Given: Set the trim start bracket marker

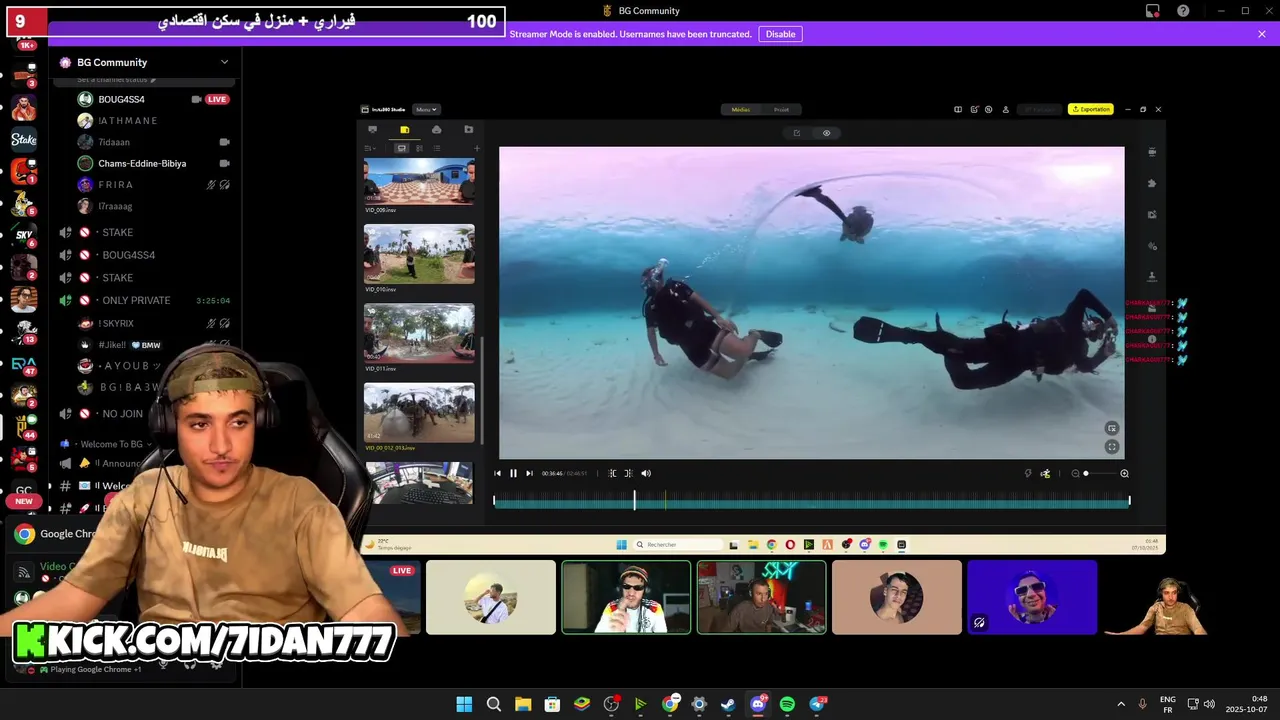Looking at the screenshot, I should click(x=612, y=473).
